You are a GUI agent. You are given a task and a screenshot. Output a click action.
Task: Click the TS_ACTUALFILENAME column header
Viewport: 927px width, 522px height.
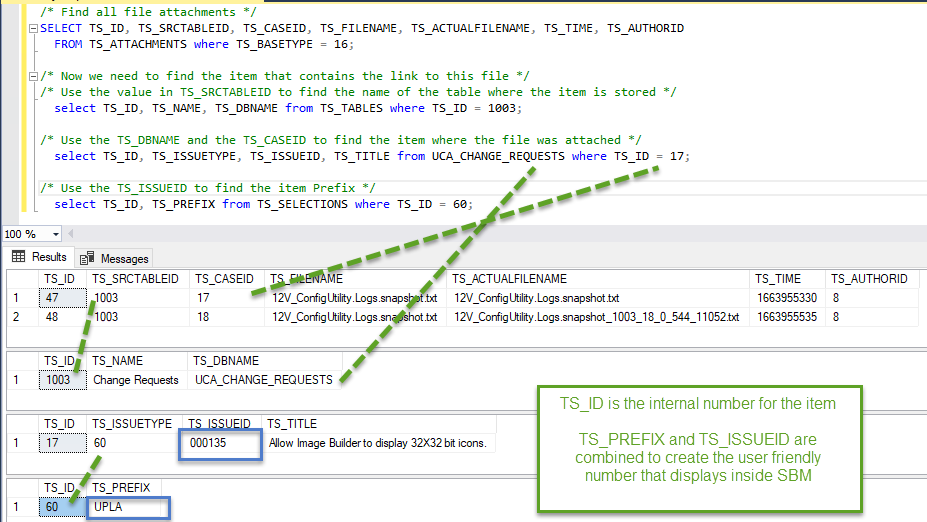509,279
